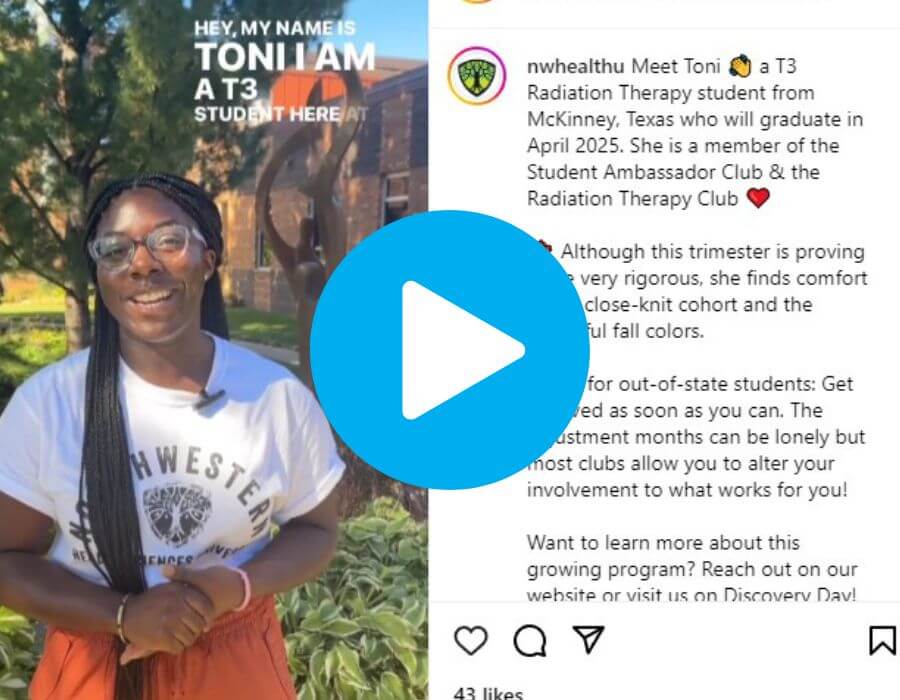This screenshot has height=700, width=900.
Task: Click the nwhealthu username link
Action: tap(575, 66)
